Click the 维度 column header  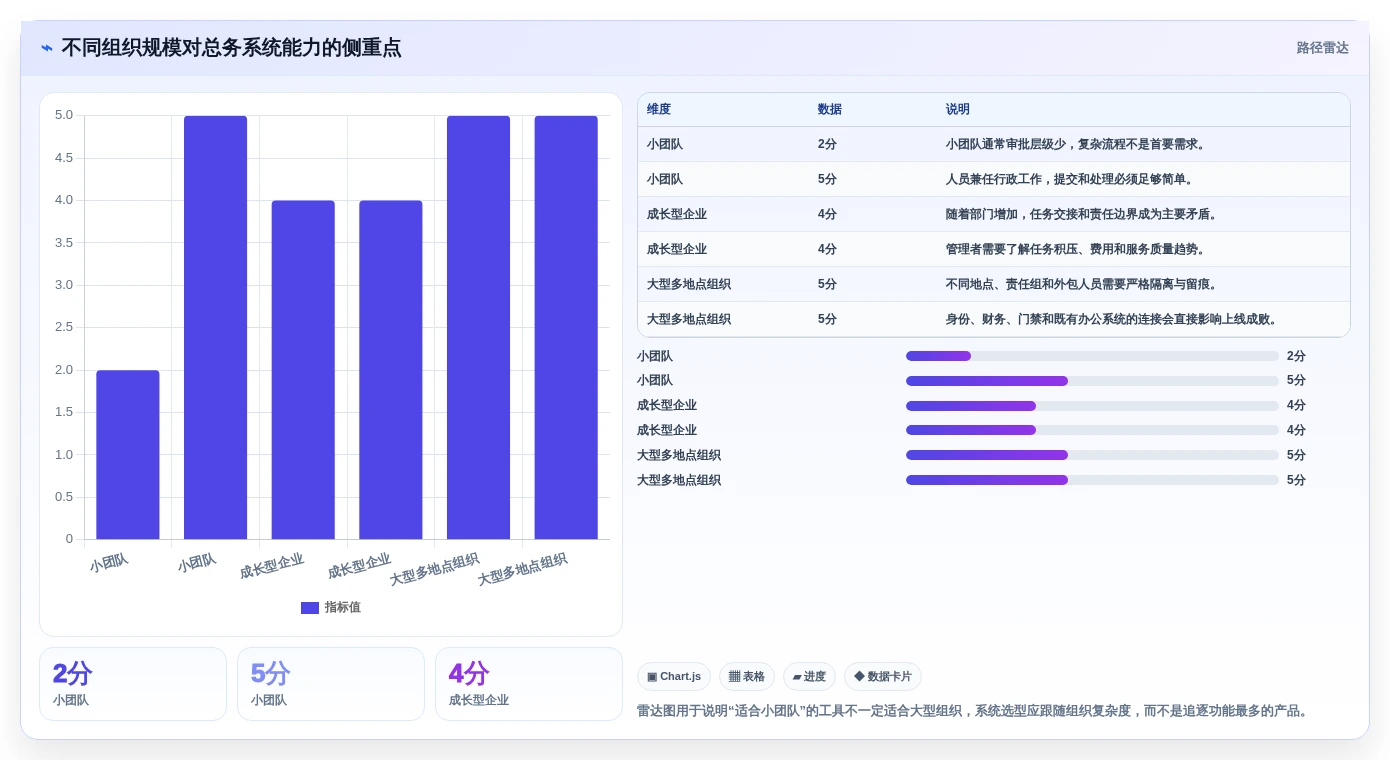659,109
